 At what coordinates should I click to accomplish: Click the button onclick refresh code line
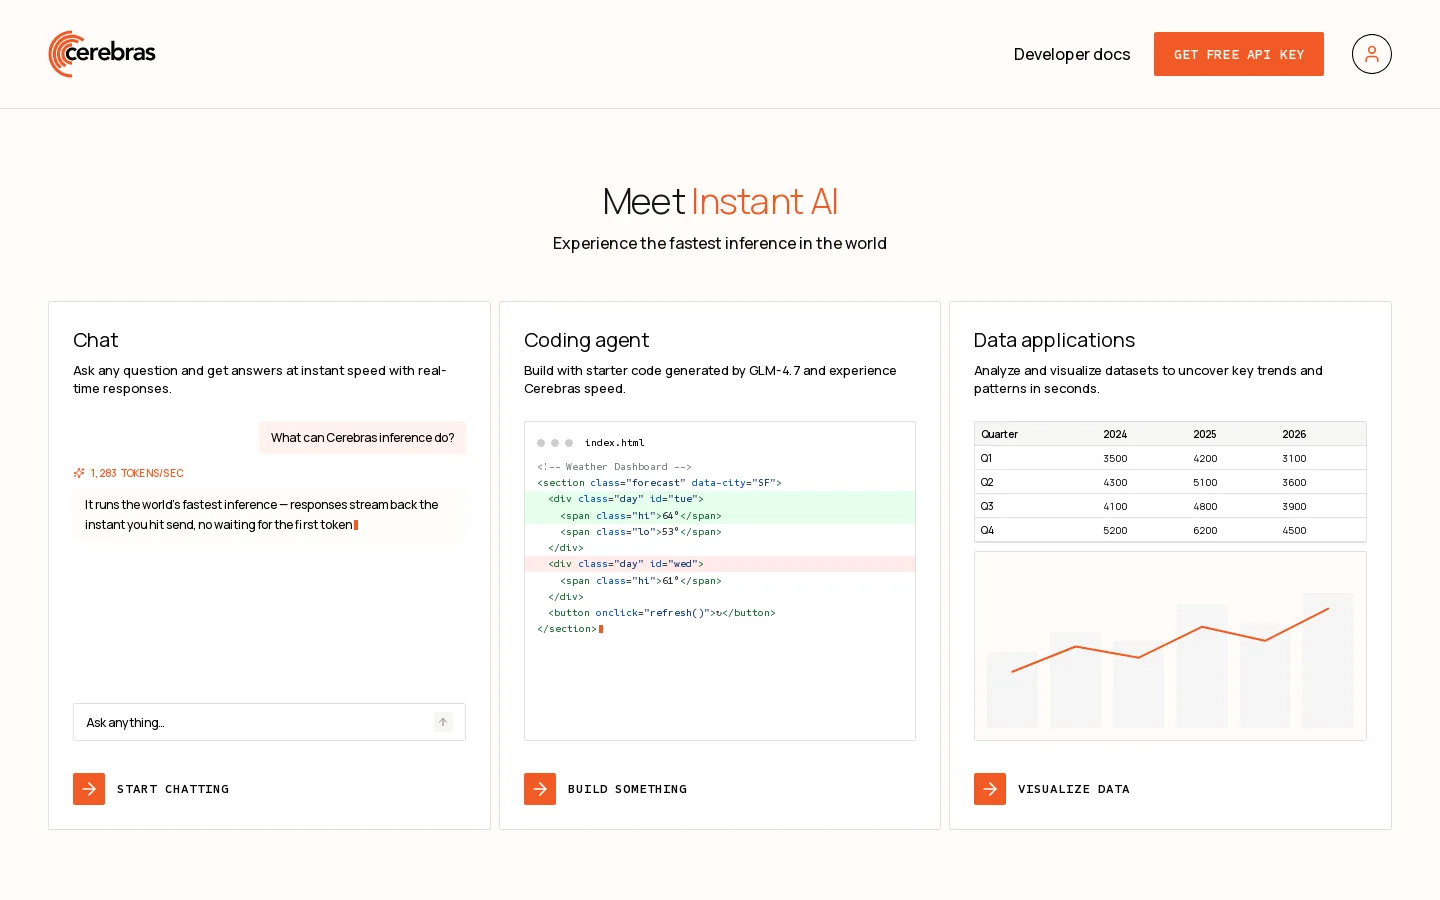661,613
